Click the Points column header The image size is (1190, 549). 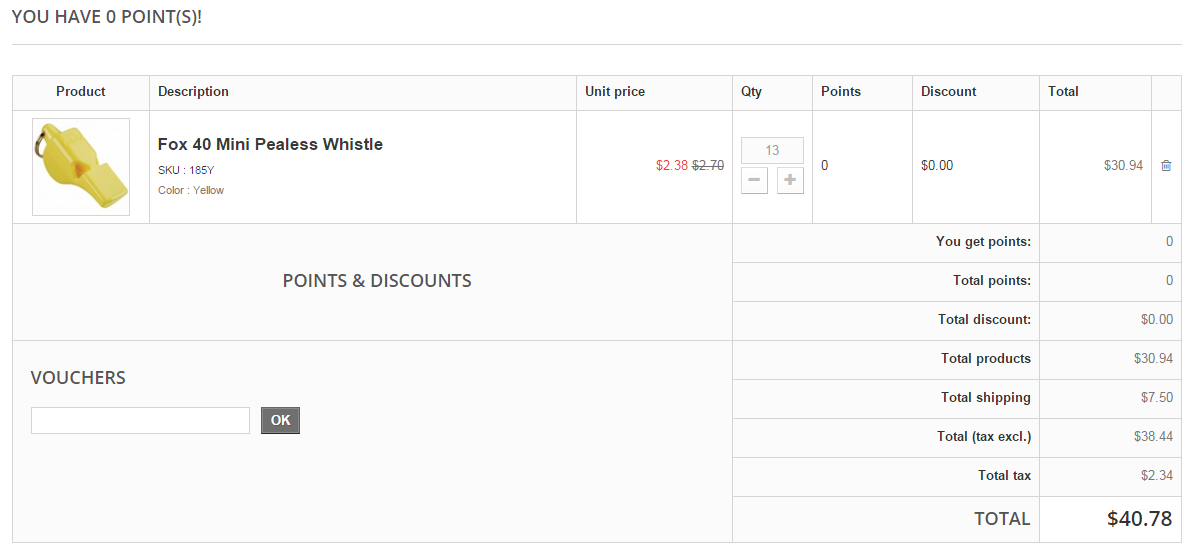[840, 92]
